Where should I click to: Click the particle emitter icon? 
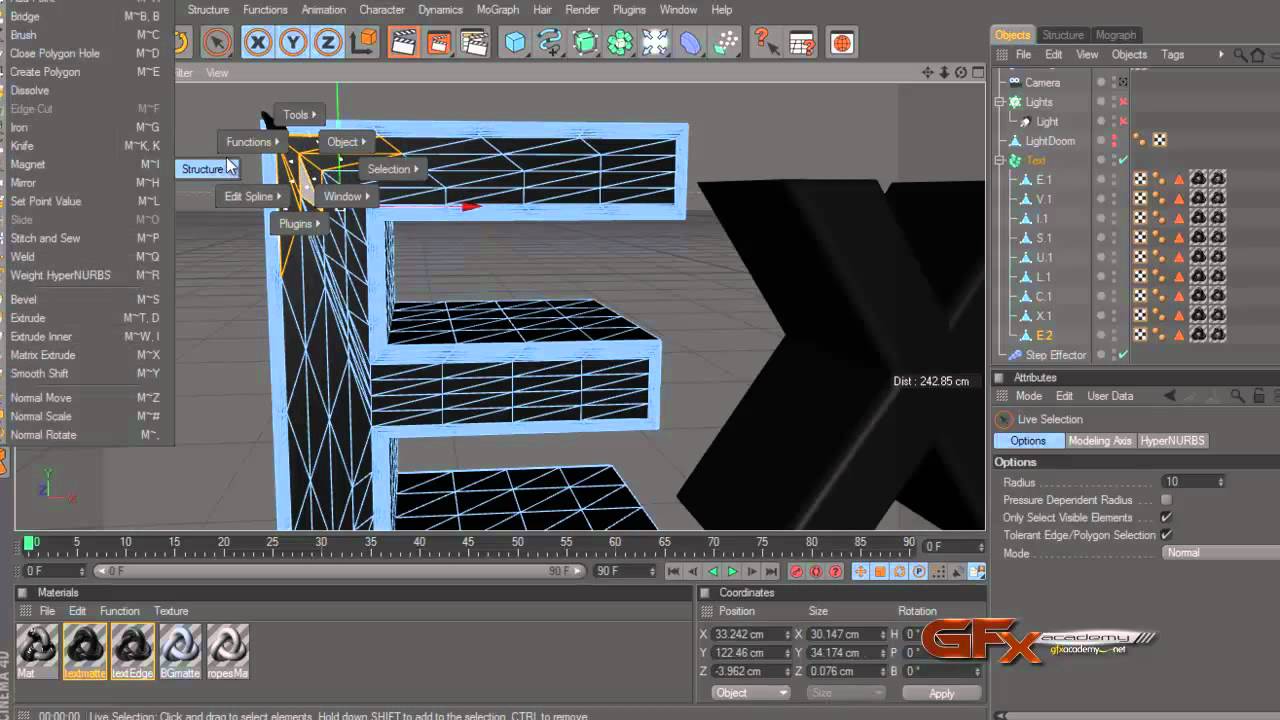coord(727,42)
